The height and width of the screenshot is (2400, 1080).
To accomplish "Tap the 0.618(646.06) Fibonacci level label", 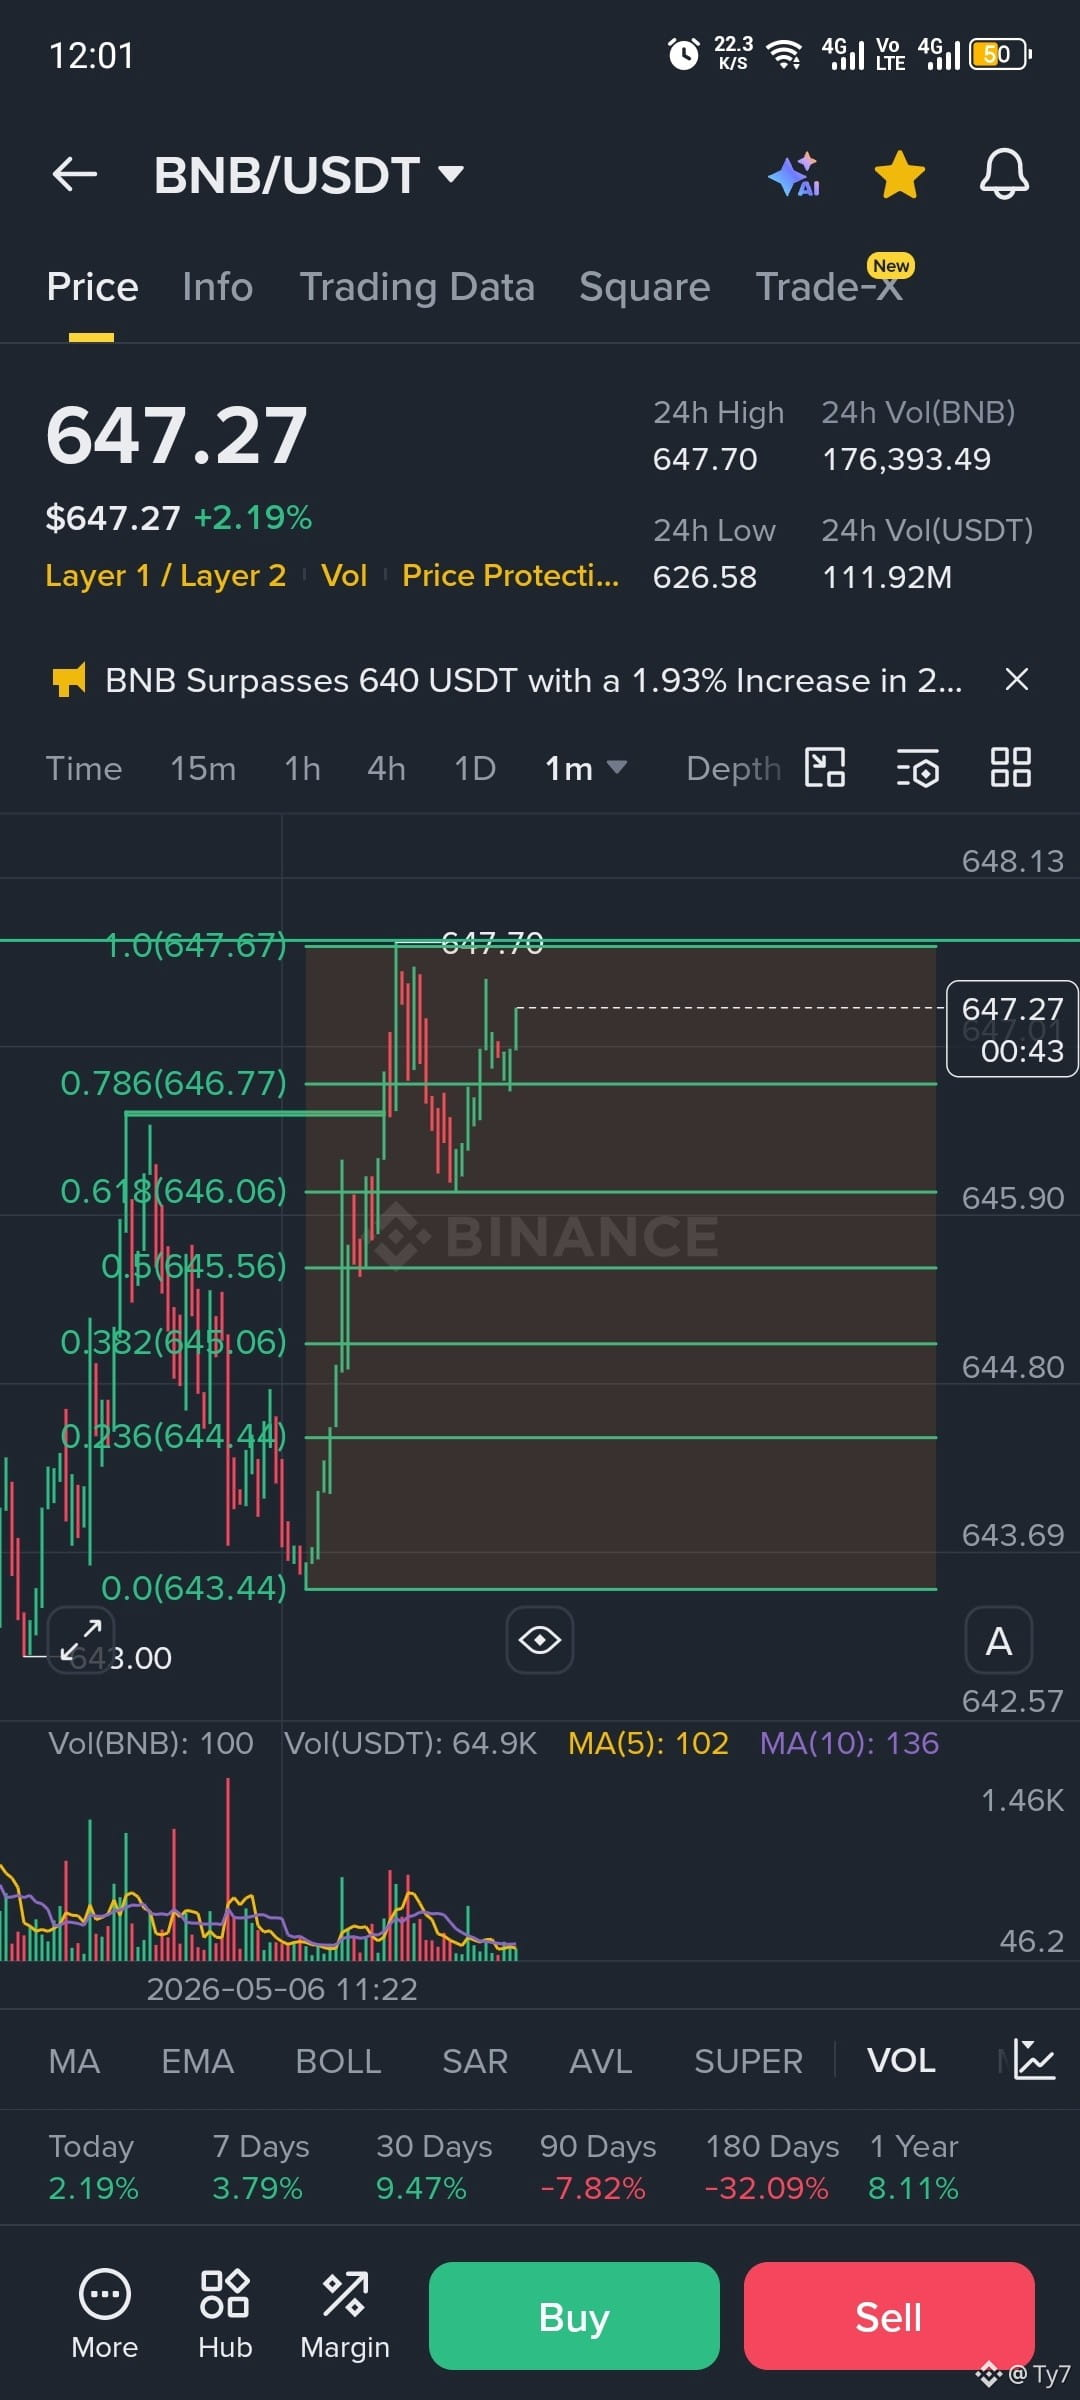I will click(174, 1191).
